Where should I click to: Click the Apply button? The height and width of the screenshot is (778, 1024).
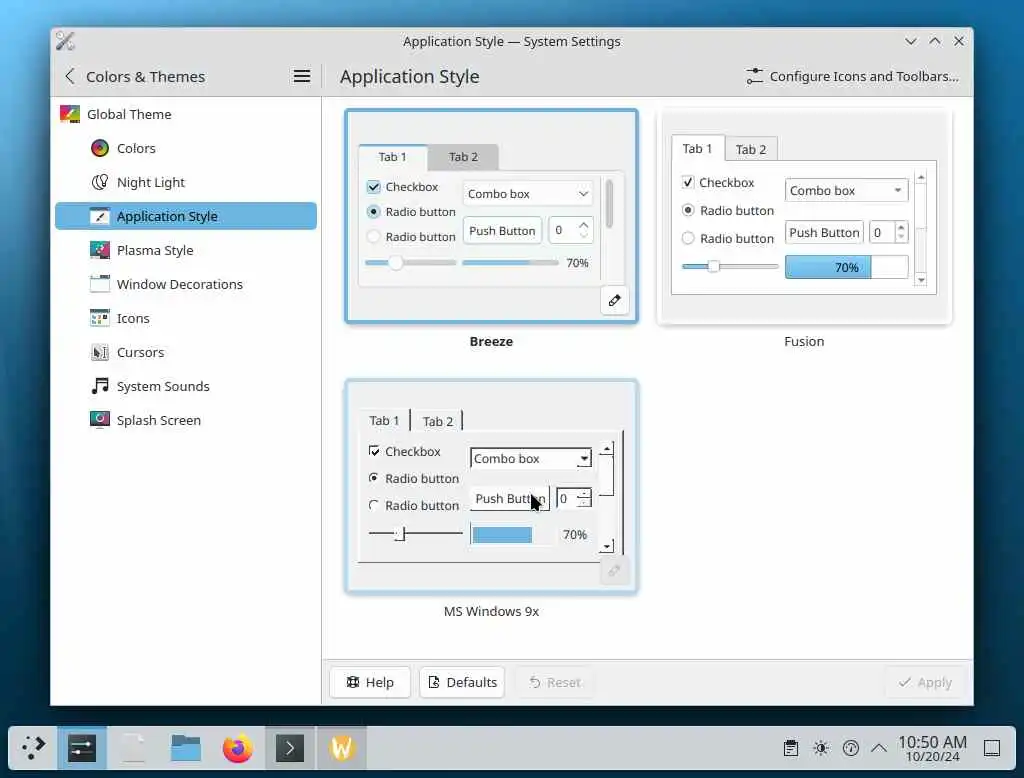(925, 682)
